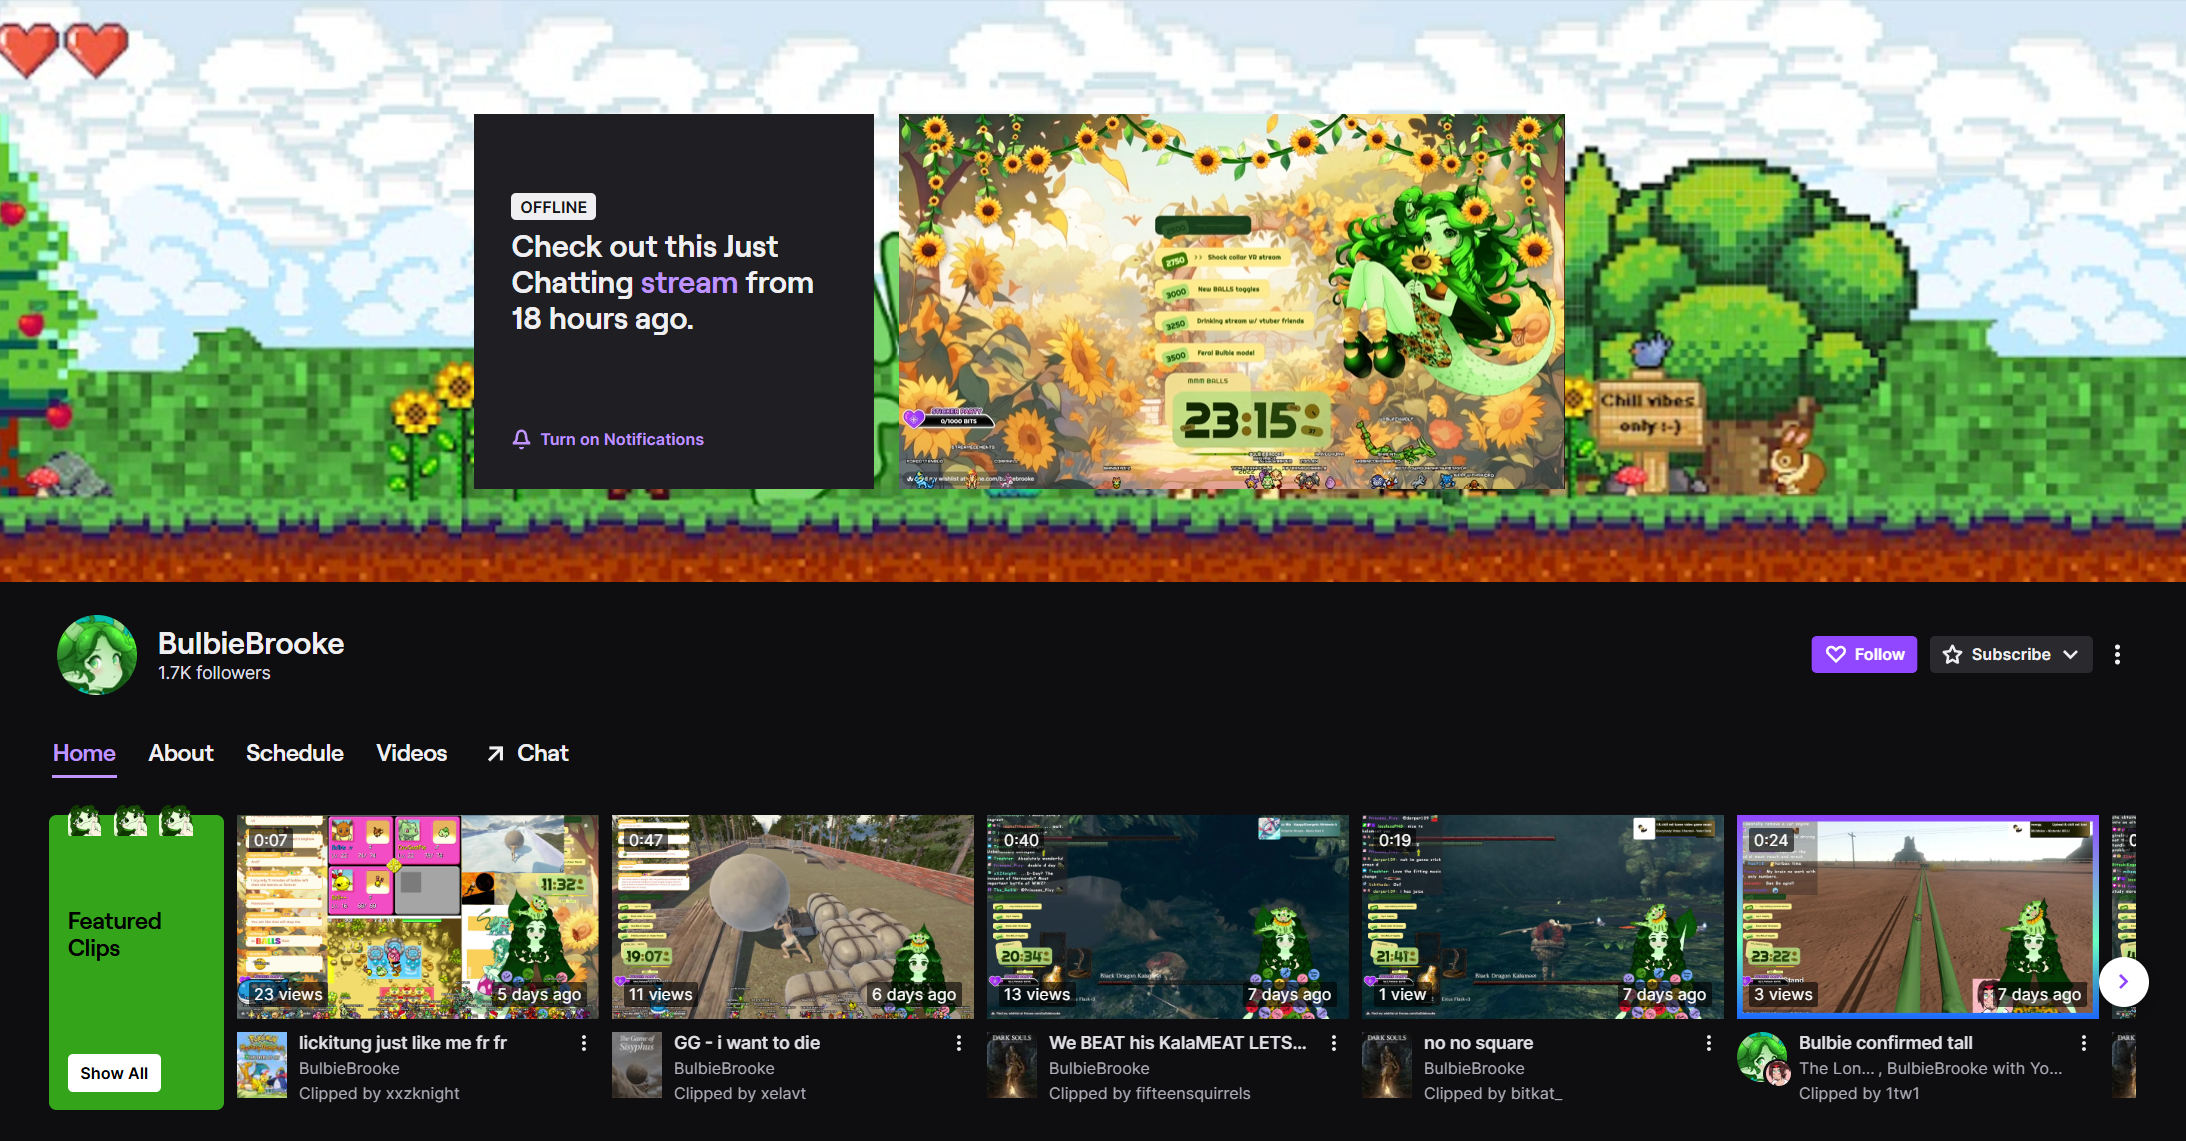Open 'no no square' clip title
This screenshot has height=1141, width=2186.
[1478, 1042]
